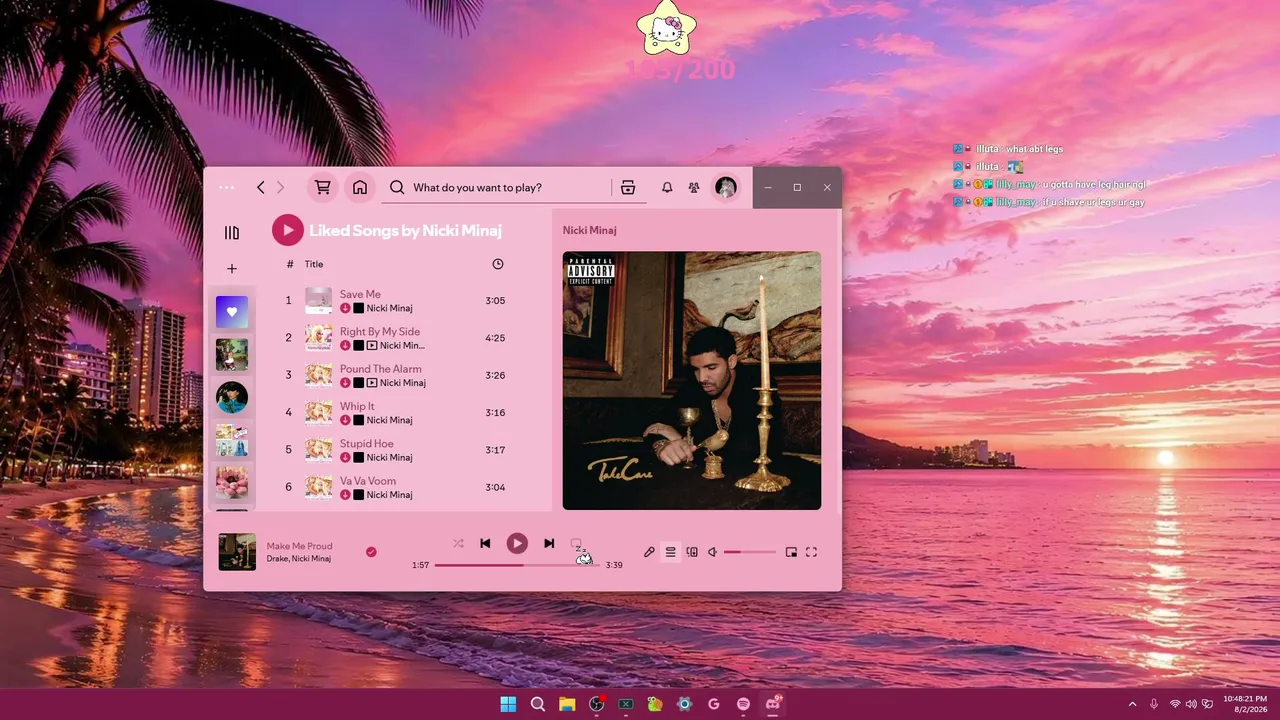This screenshot has width=1280, height=720.
Task: Open the Browse icon in search bar
Action: (628, 187)
